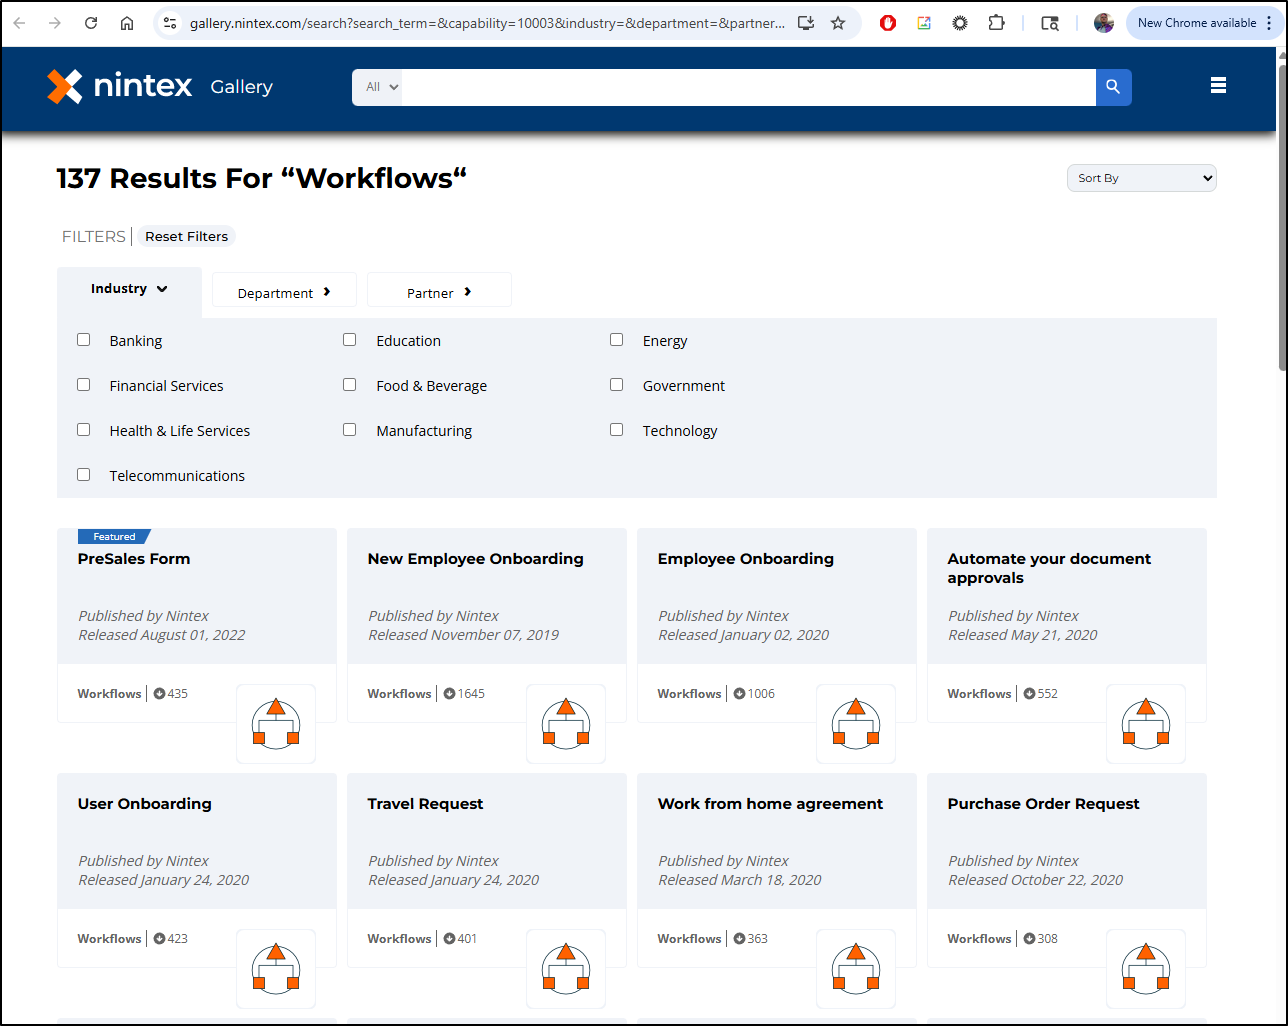Enable the Food & Beverage checkbox

coord(350,385)
